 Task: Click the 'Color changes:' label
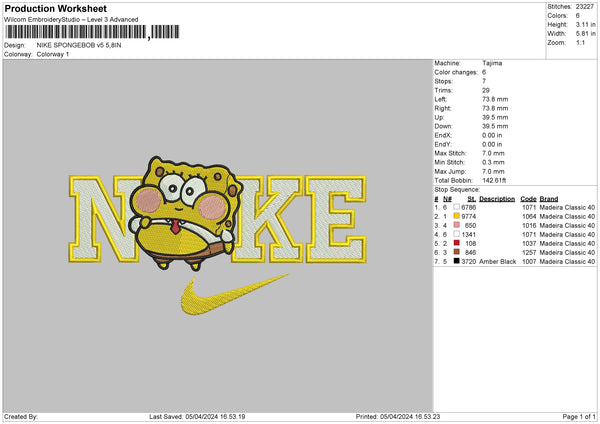click(x=456, y=72)
